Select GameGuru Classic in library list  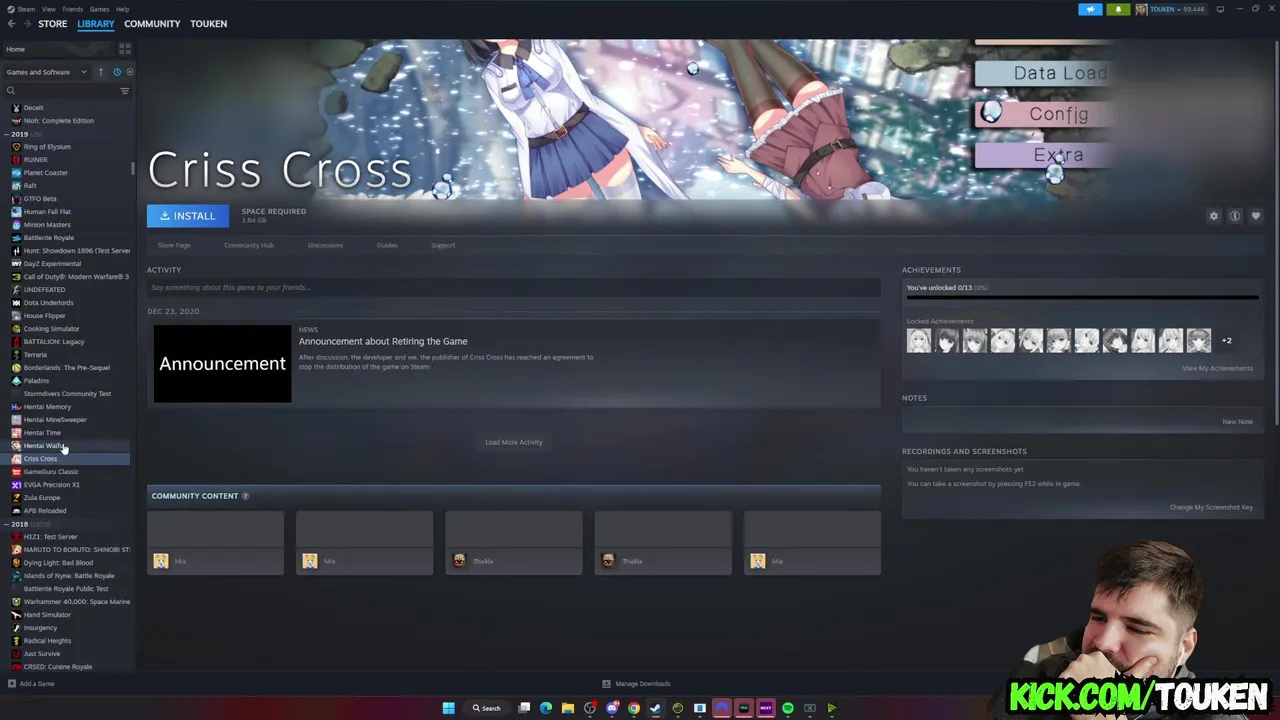pyautogui.click(x=51, y=472)
